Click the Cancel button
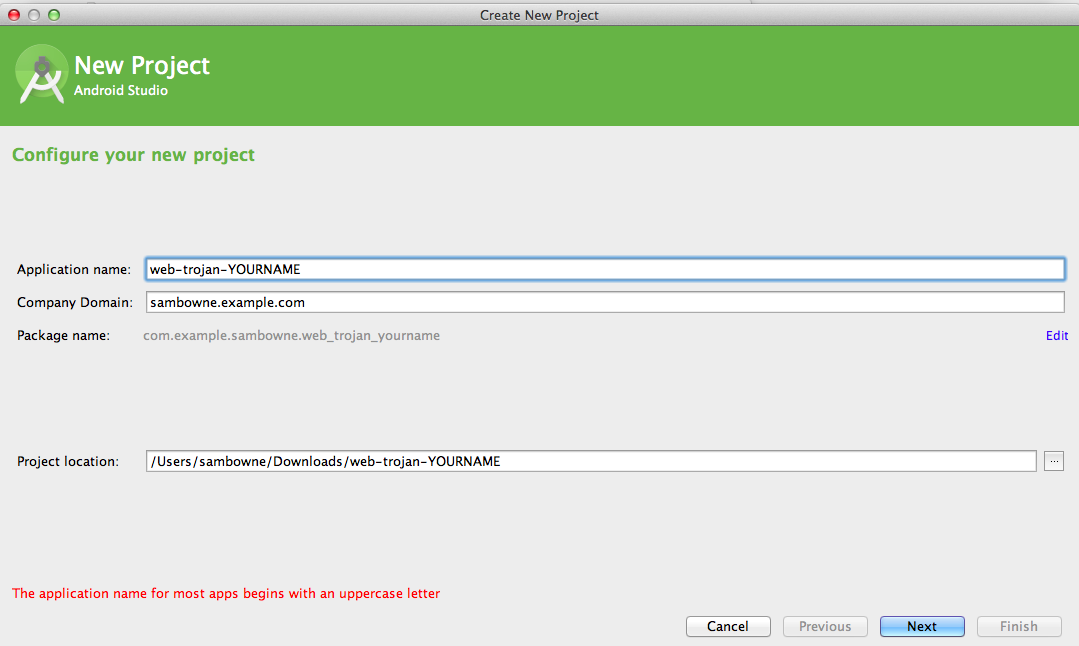This screenshot has height=646, width=1079. pos(728,626)
